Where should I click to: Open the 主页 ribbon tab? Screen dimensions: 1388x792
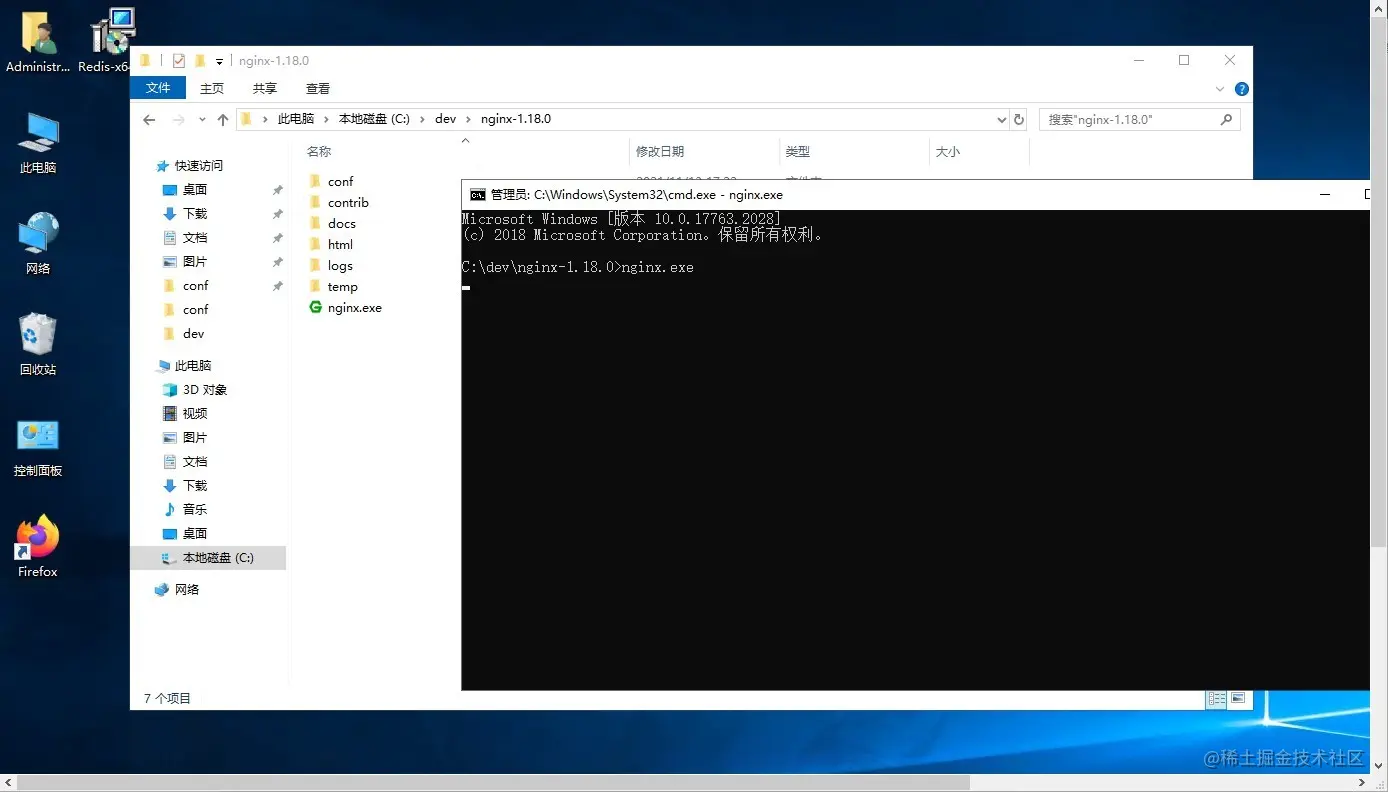point(212,88)
